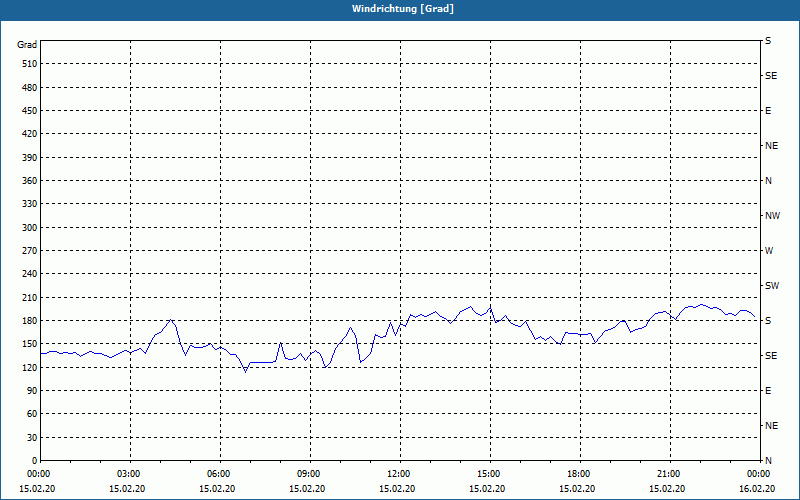The height and width of the screenshot is (500, 800).
Task: Select the 450 value on the Grad axis
Action: tap(30, 111)
